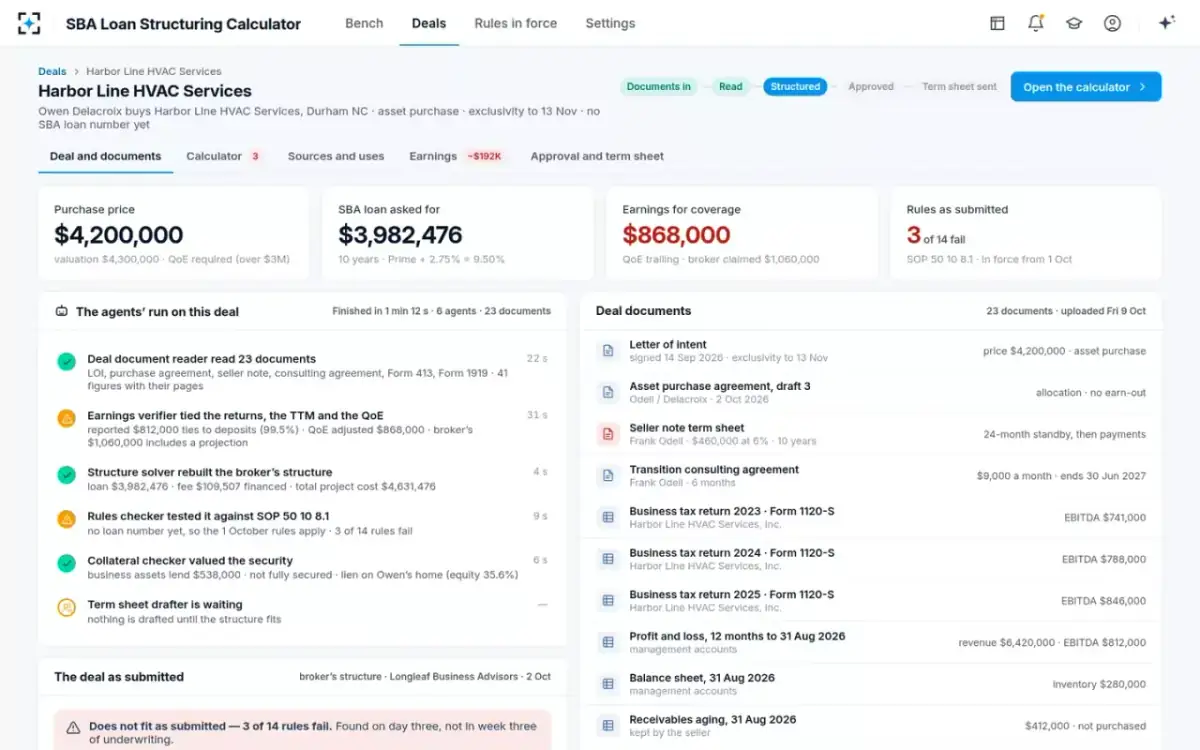Click green check icon for Collateral checker
Screen dimensions: 1200x750
(66, 563)
